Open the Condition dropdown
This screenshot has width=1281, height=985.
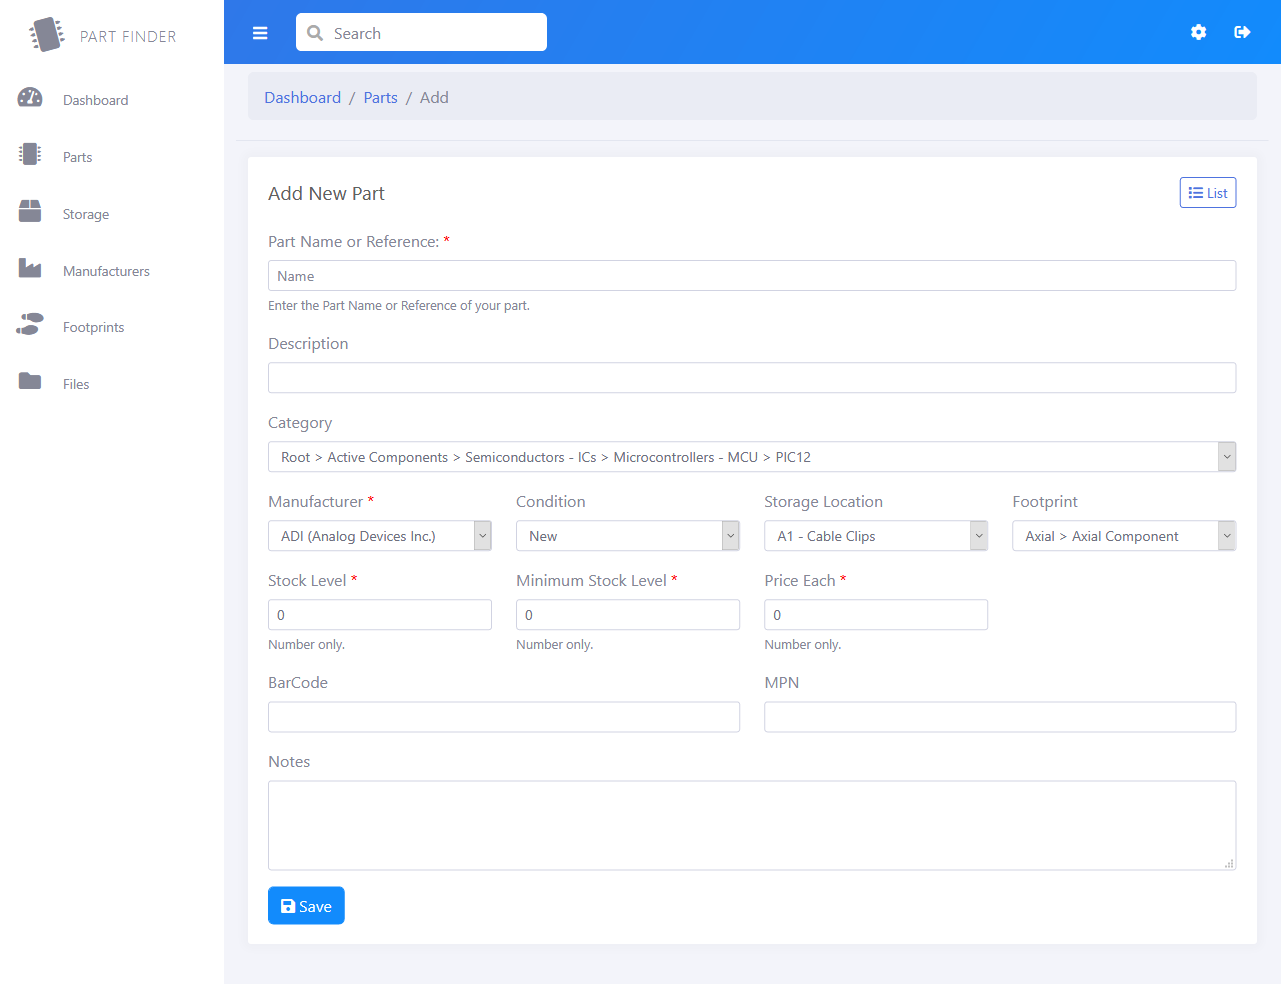(627, 536)
